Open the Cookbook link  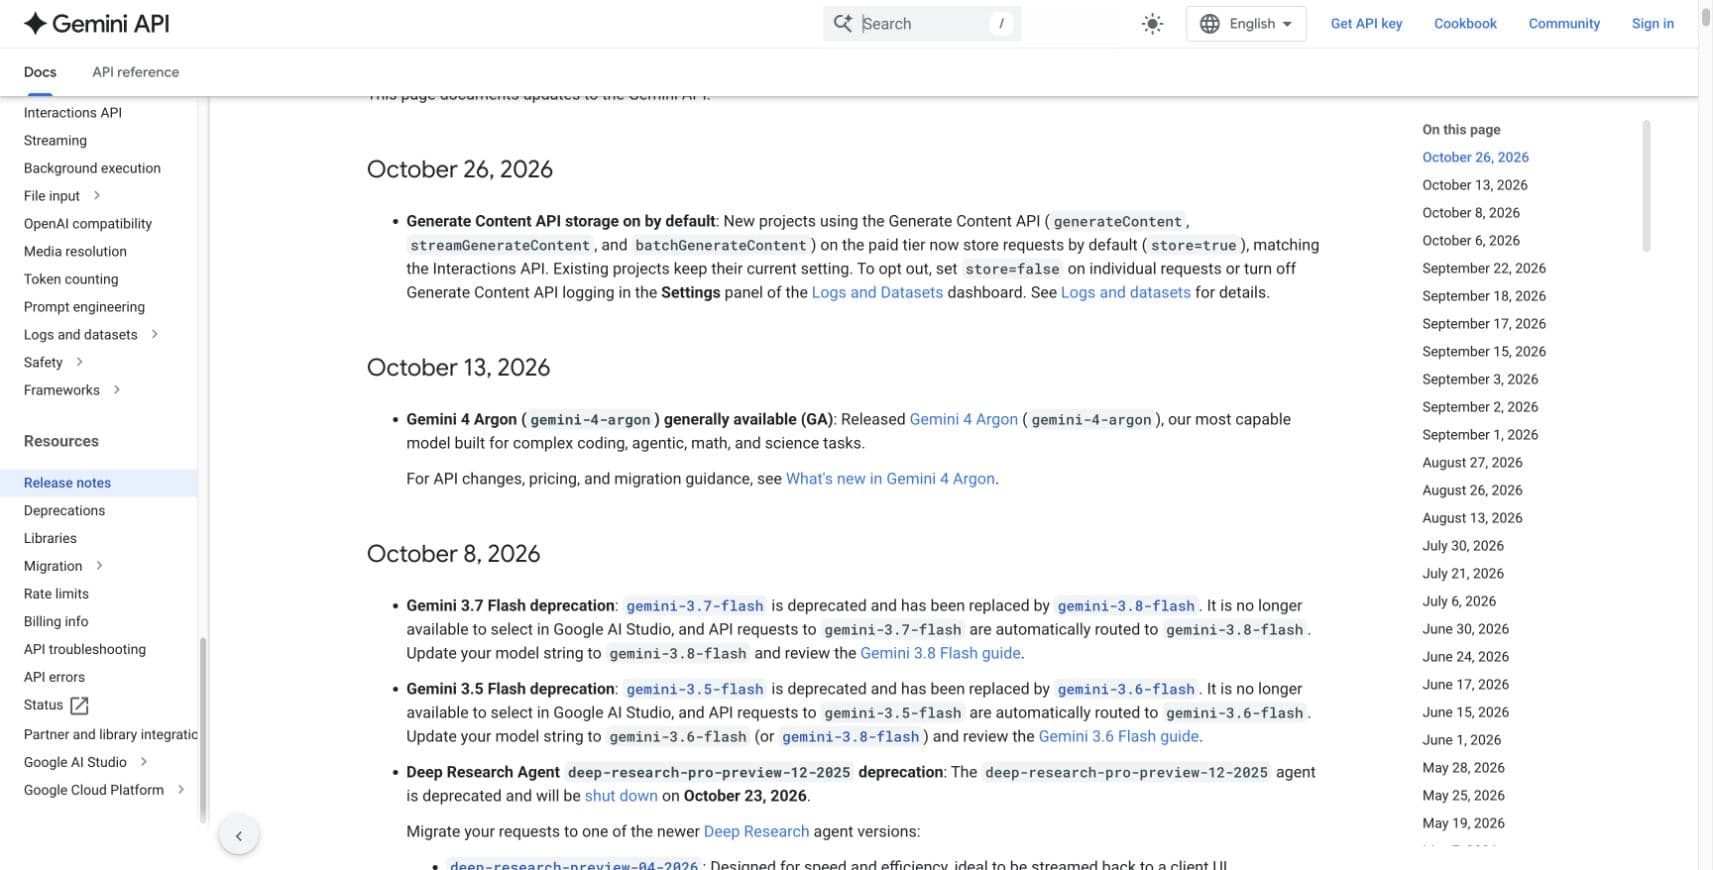[1465, 24]
